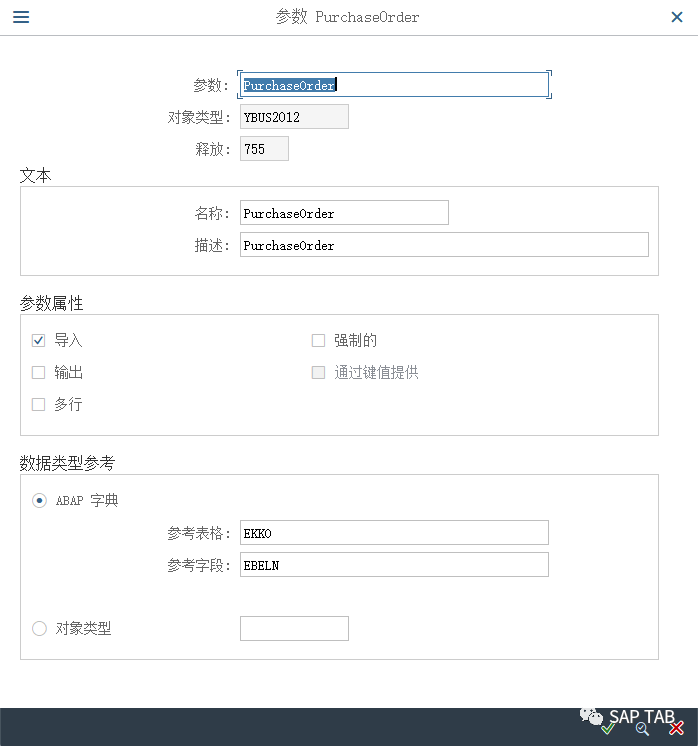The image size is (698, 746).
Task: Select the 释放 field showing 755
Action: coord(264,148)
